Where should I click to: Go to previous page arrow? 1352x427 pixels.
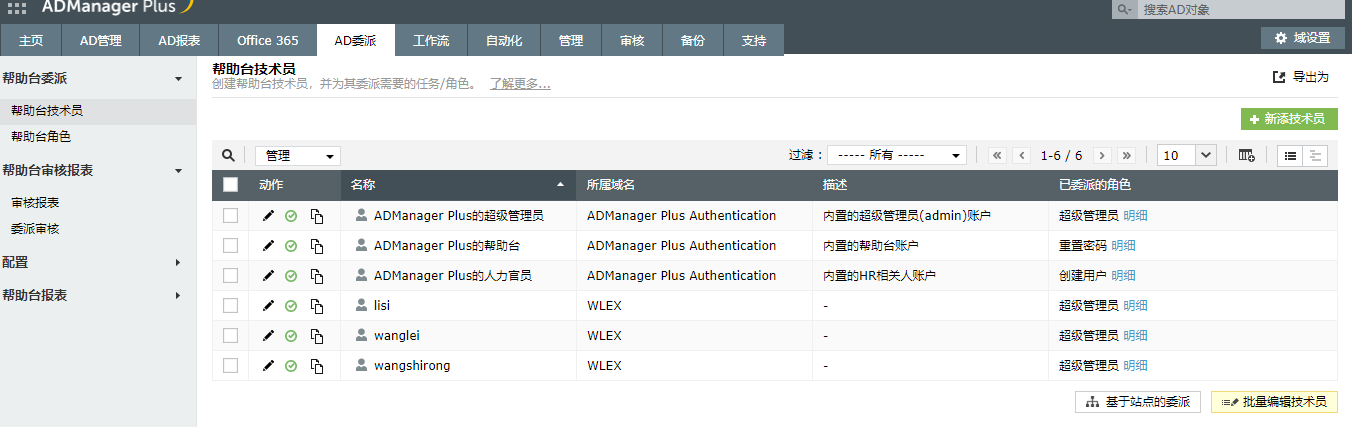1021,155
